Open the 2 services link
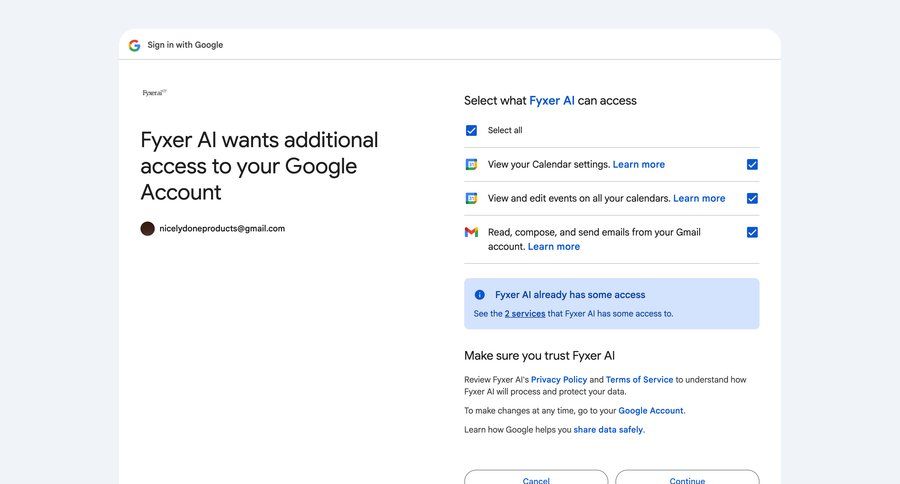Viewport: 900px width, 484px height. pos(525,314)
